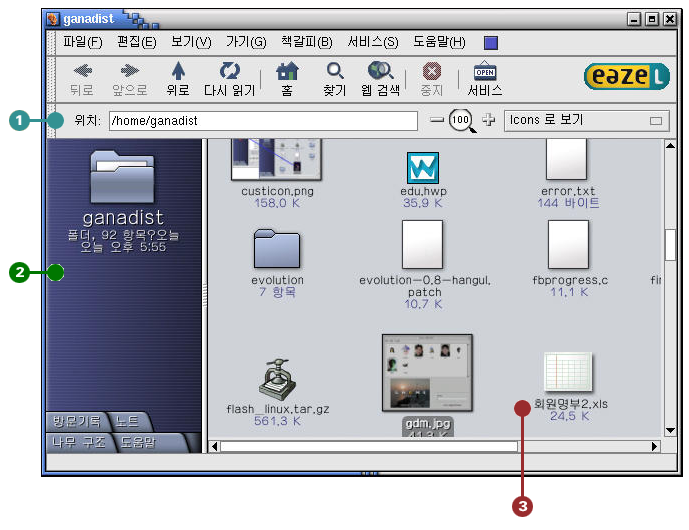The height and width of the screenshot is (530, 689).
Task: Open the 도움말(H) menu
Action: coord(439,42)
